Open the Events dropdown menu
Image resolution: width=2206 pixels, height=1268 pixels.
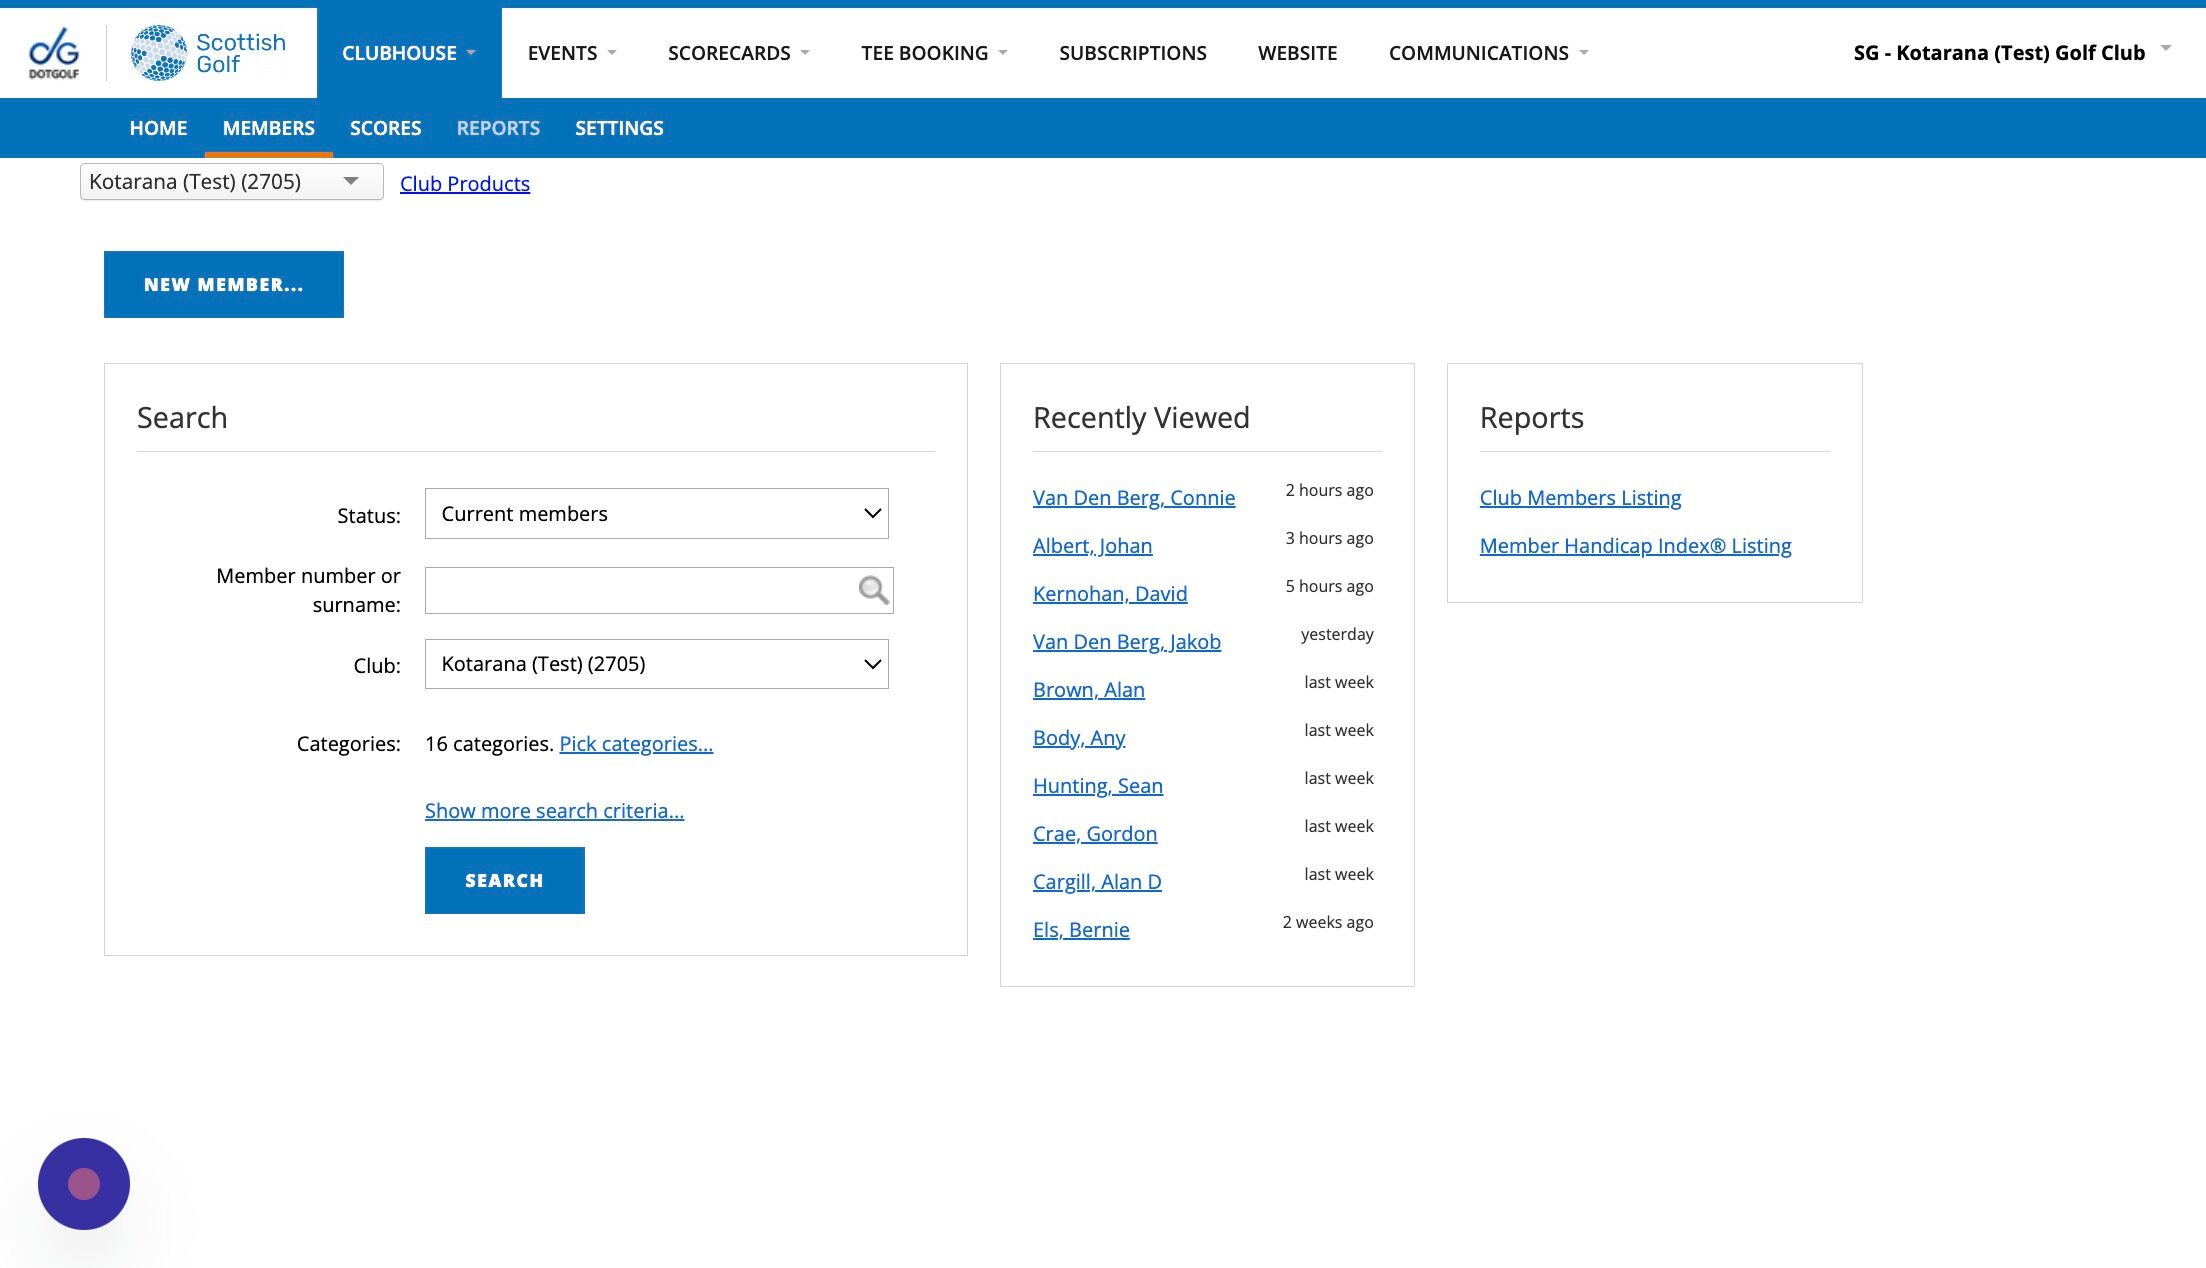pos(571,53)
